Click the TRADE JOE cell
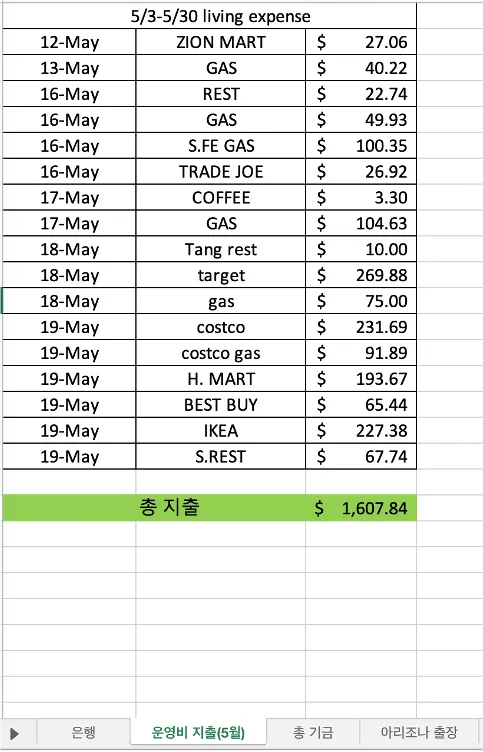 [221, 172]
